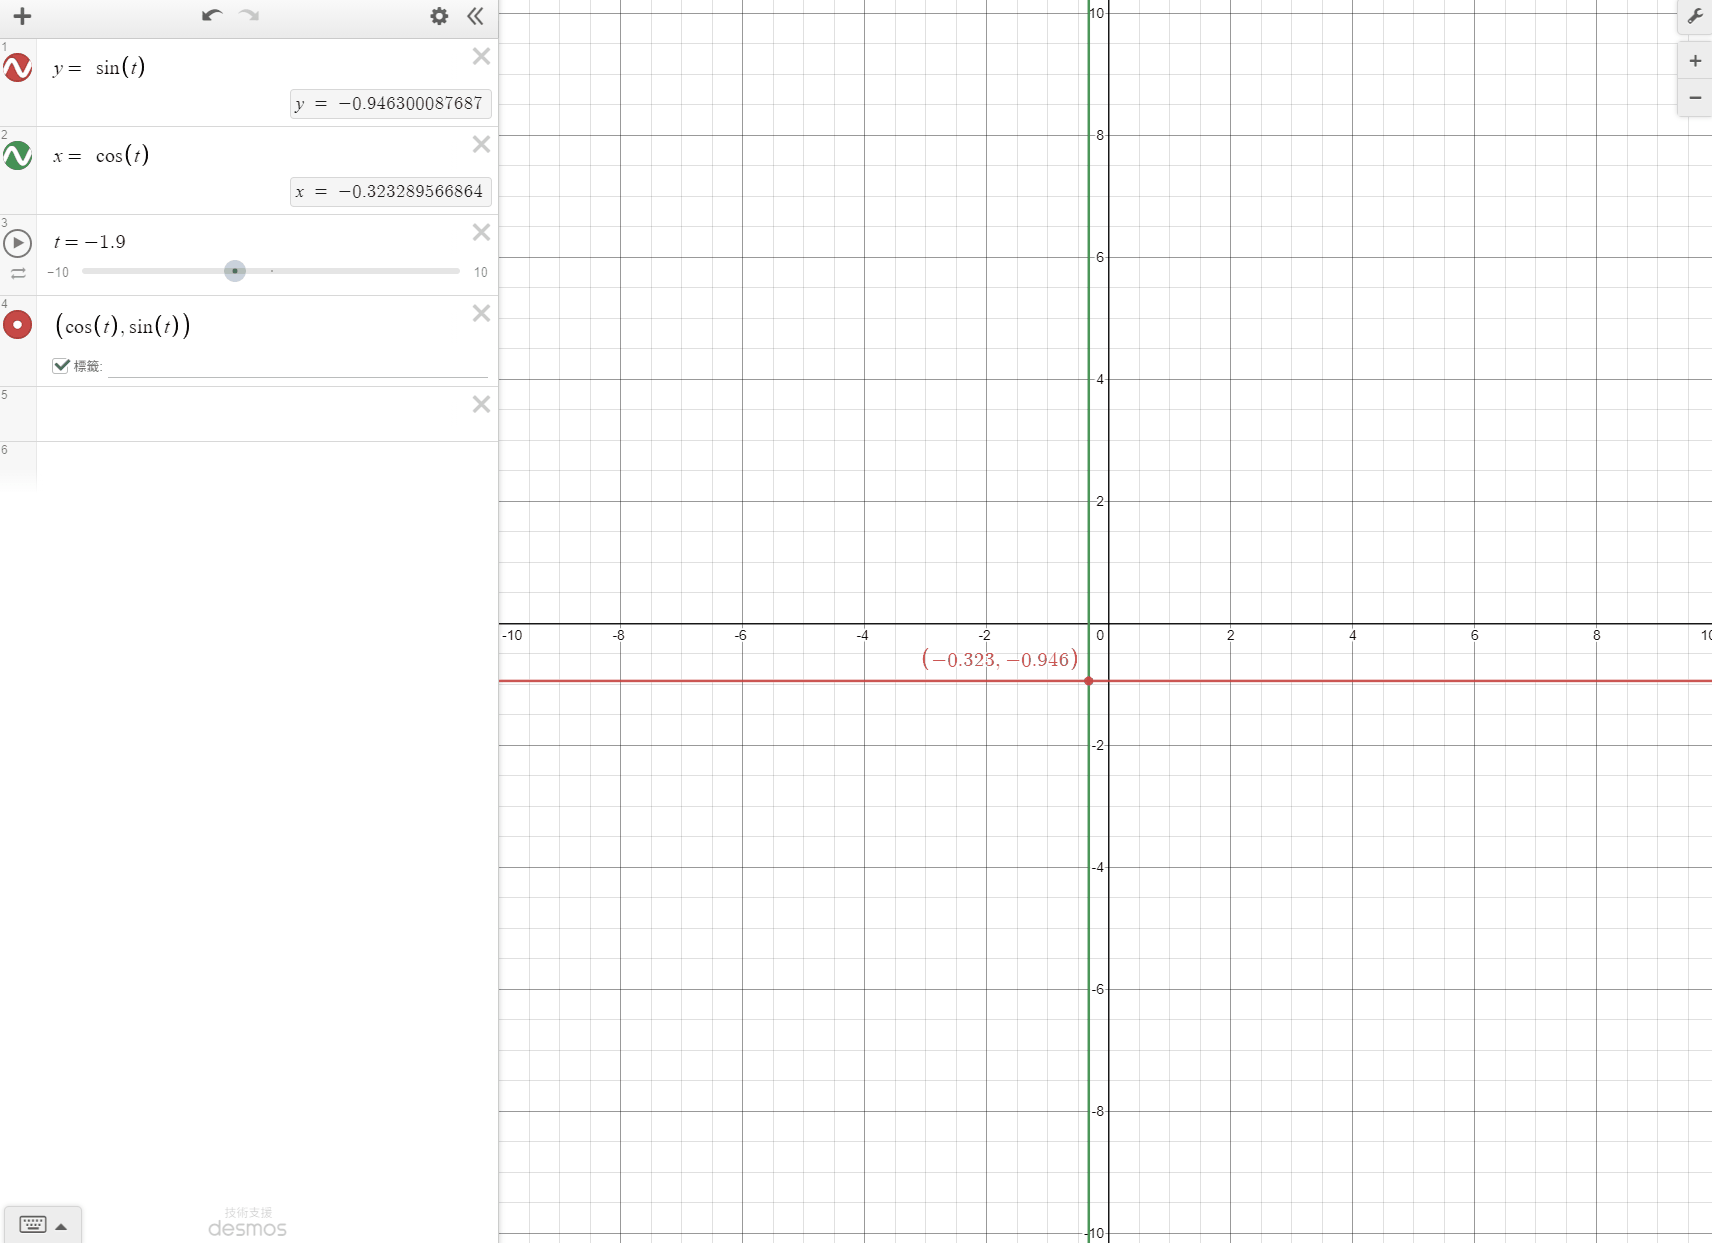The height and width of the screenshot is (1243, 1712).
Task: Click the t slider thumb
Action: click(235, 271)
